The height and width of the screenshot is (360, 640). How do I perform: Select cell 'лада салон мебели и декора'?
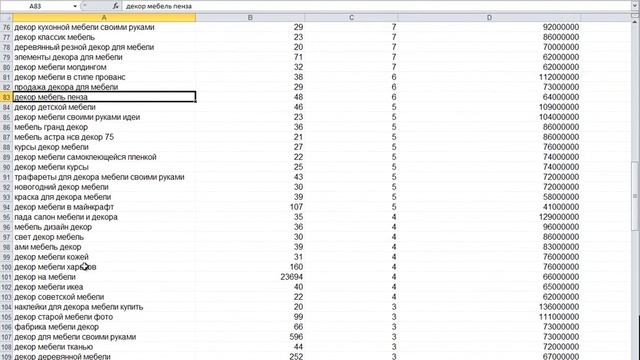[x=104, y=217]
